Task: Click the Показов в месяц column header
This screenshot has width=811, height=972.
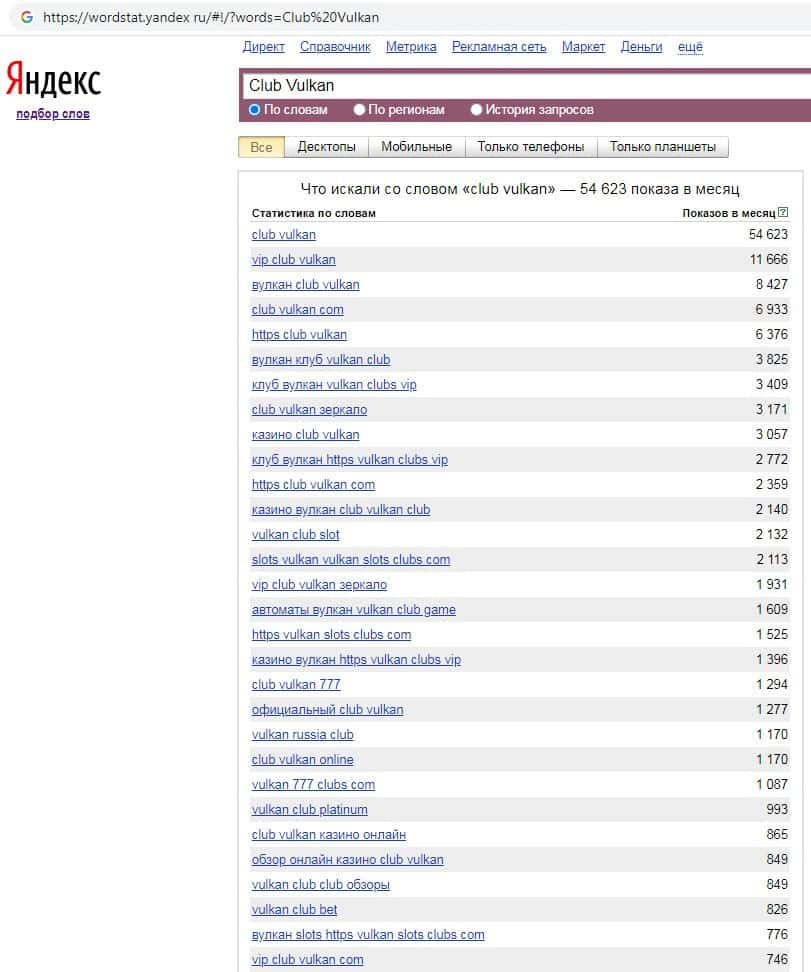Action: pyautogui.click(x=729, y=213)
